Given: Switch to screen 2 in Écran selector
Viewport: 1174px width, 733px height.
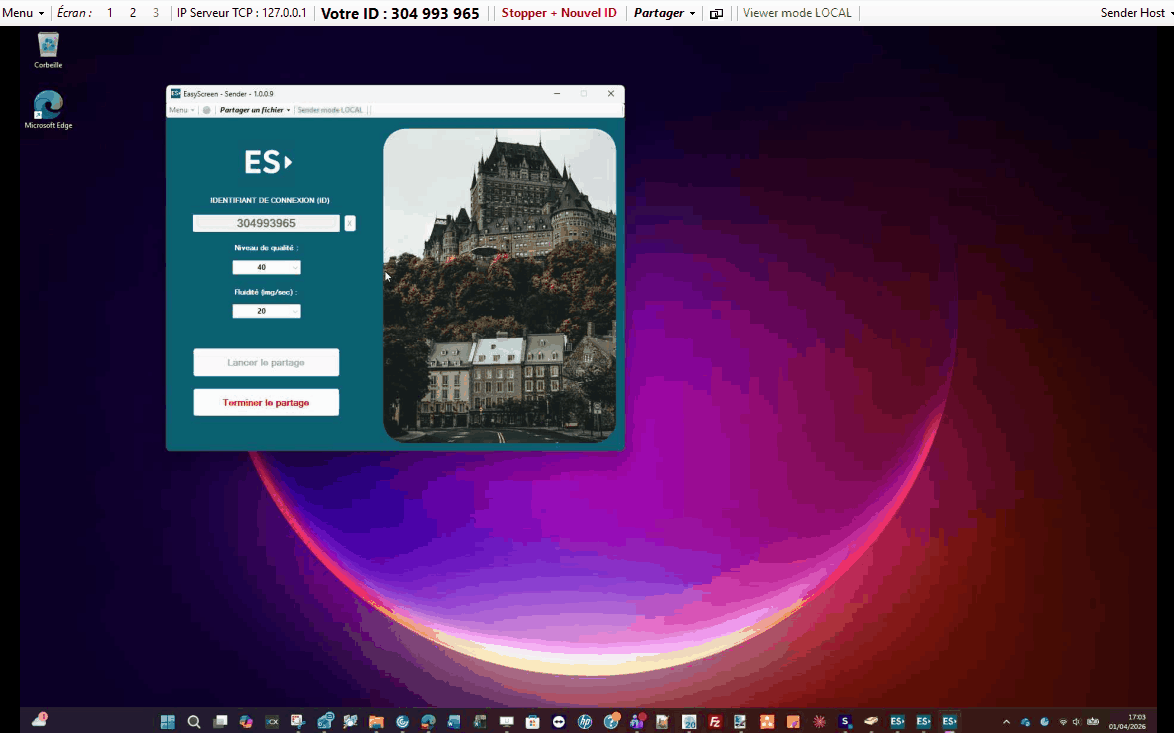Looking at the screenshot, I should tap(133, 13).
